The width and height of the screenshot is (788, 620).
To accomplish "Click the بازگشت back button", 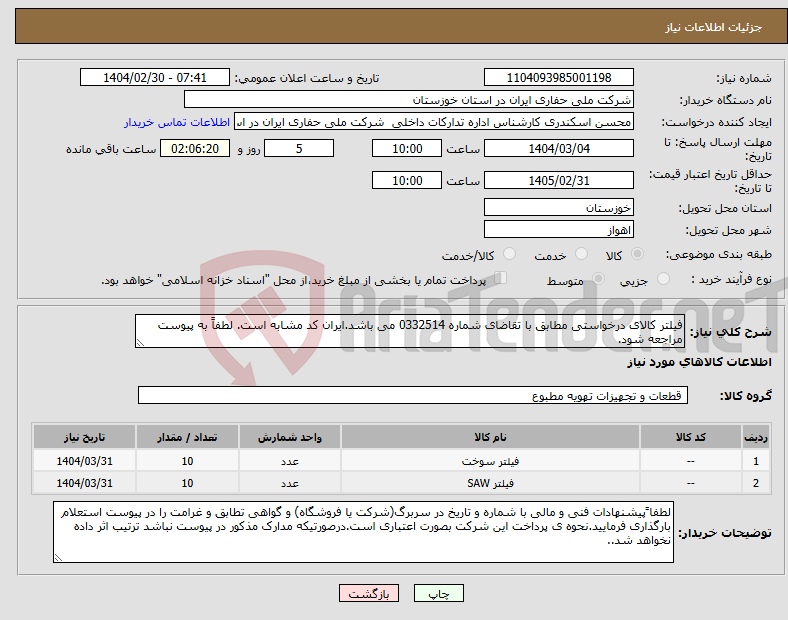I will [369, 593].
